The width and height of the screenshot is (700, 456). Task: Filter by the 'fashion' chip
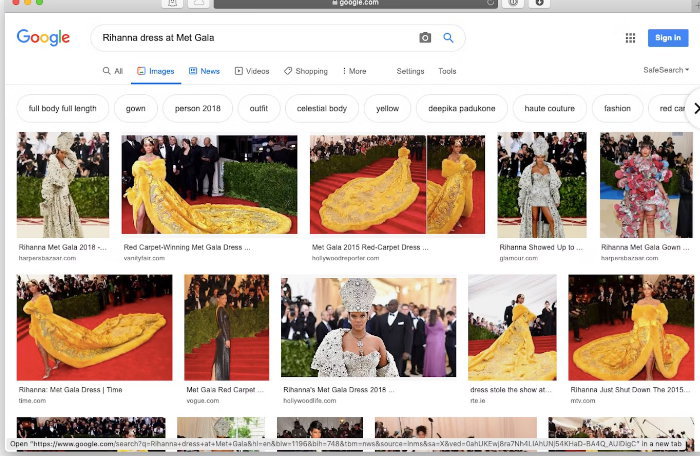[617, 108]
